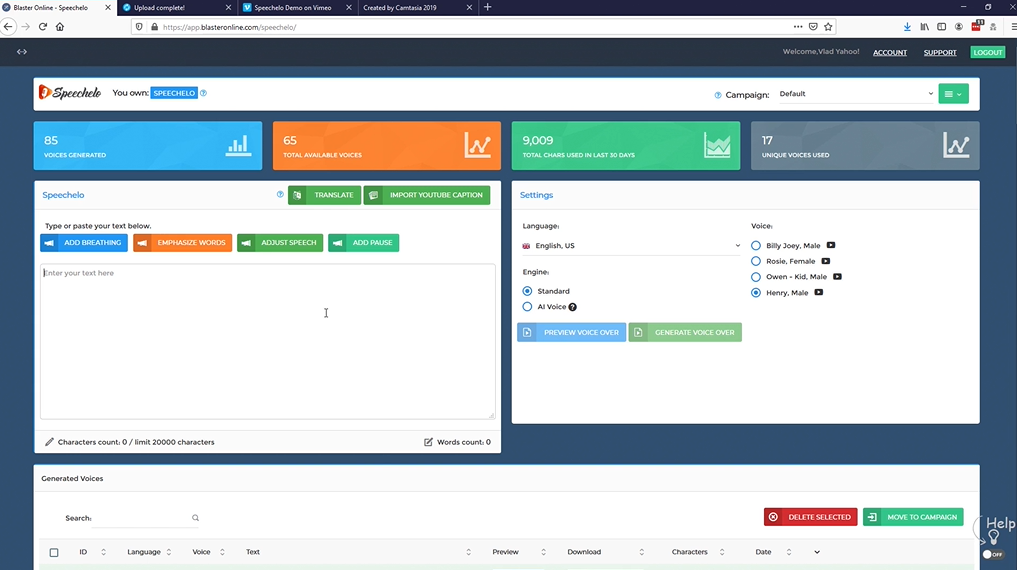Click the sidebar collapse arrows icon
This screenshot has width=1017, height=570.
[22, 52]
